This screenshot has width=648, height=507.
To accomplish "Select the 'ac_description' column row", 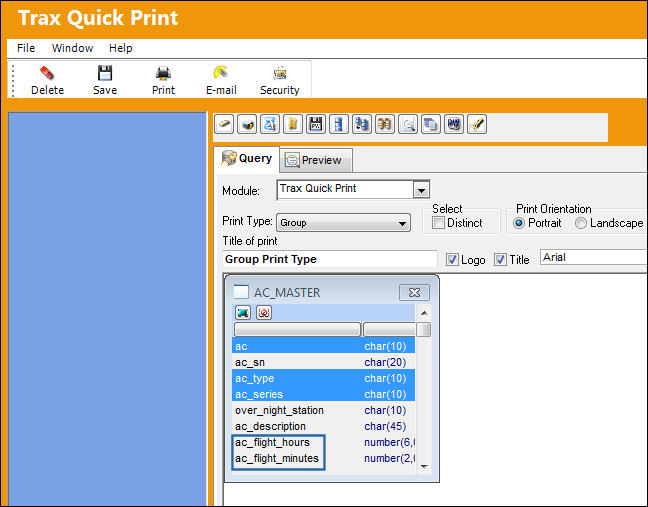I will tap(323, 426).
